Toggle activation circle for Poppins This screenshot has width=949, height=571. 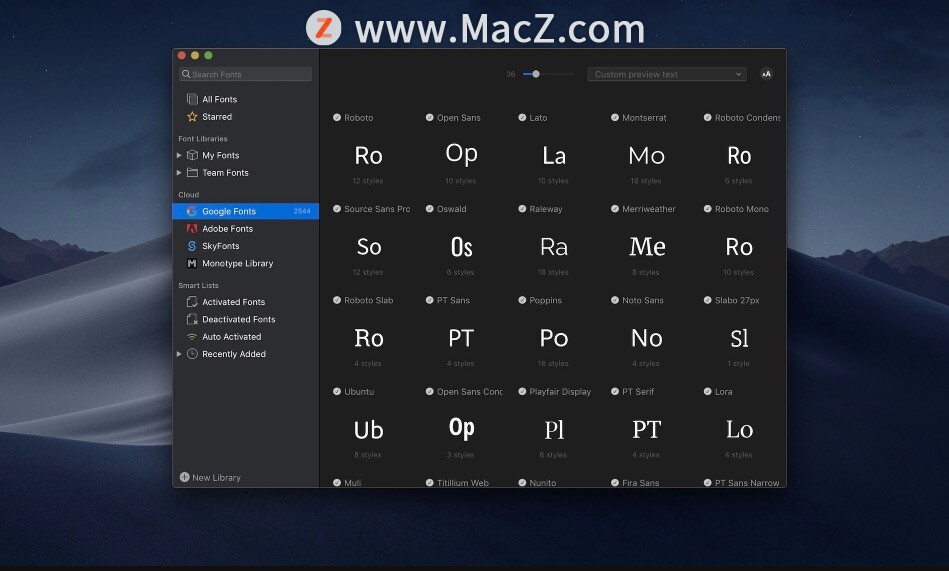[522, 300]
